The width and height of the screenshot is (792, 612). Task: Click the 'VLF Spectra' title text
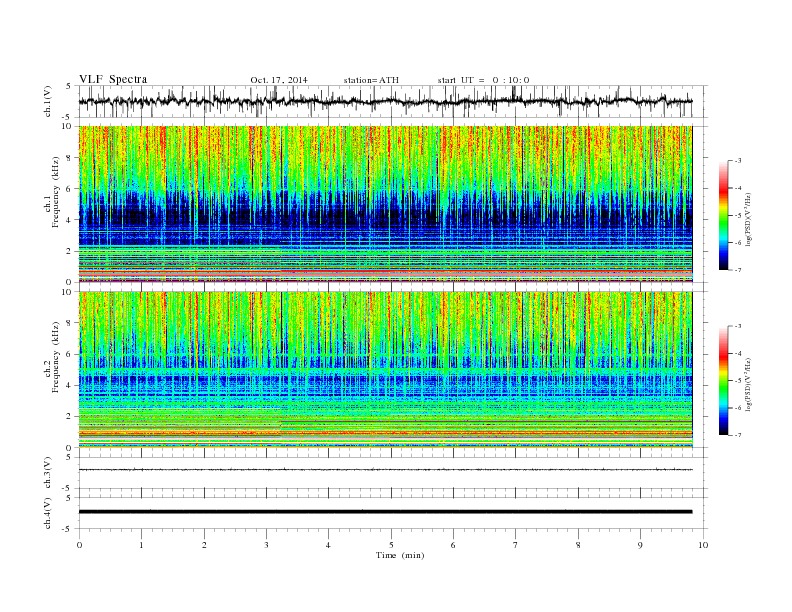pyautogui.click(x=113, y=79)
